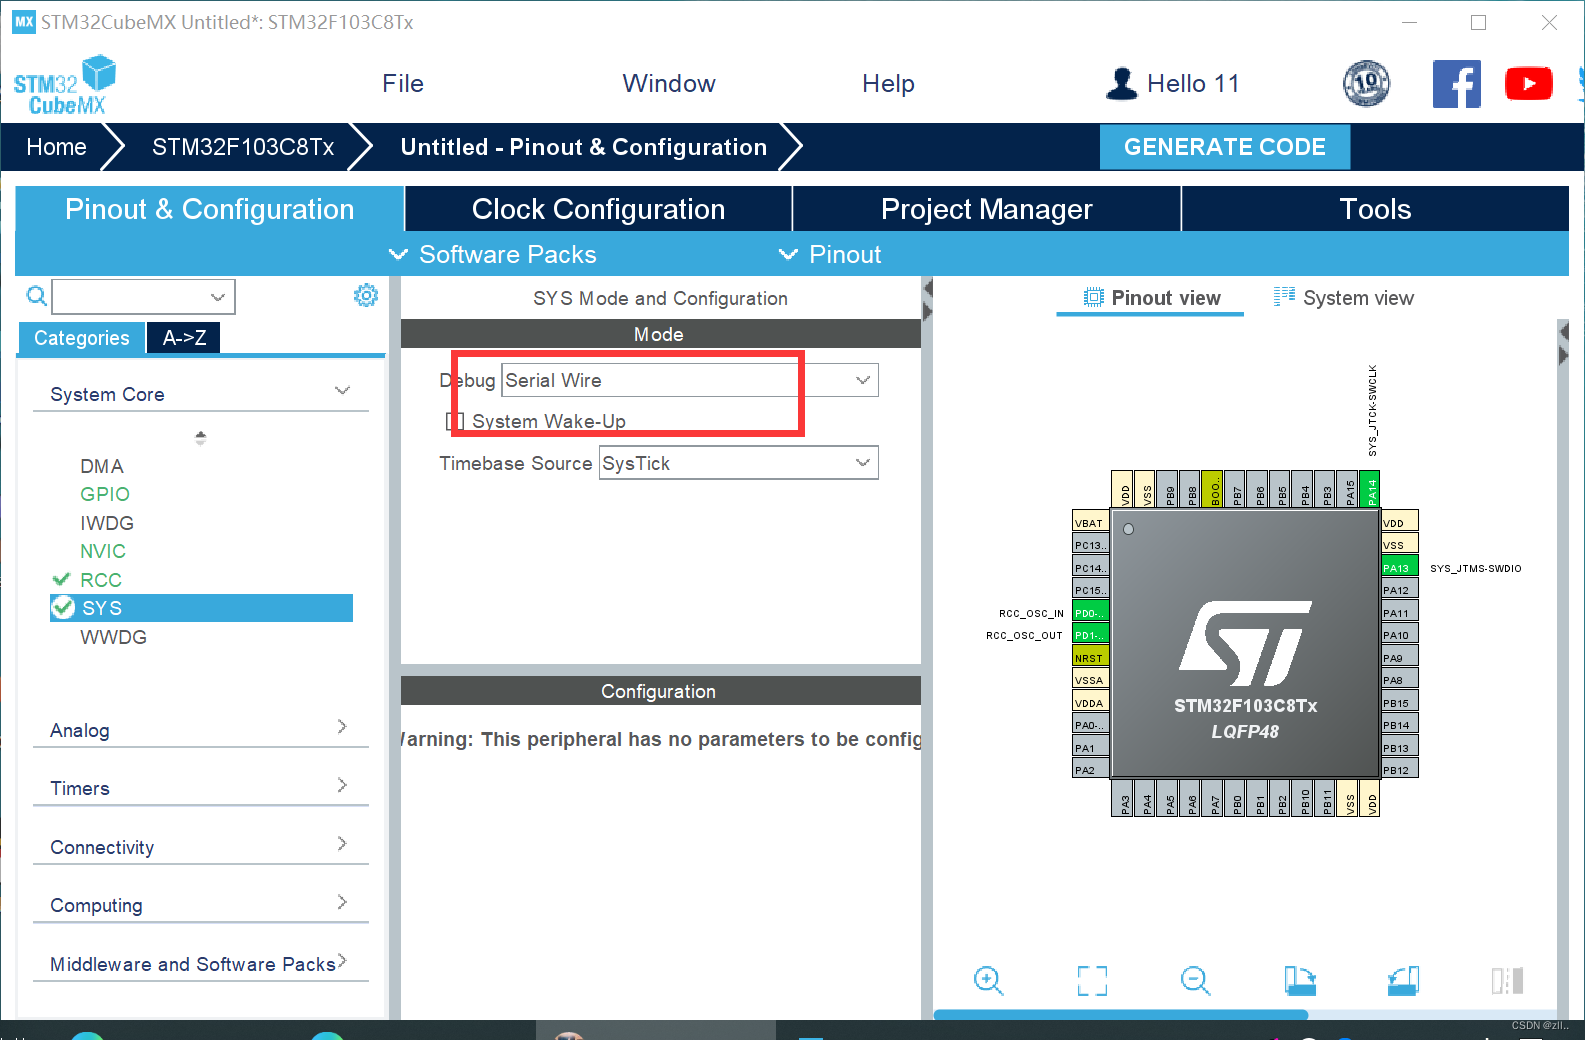
Task: Click Untitled - Pinout & Configuration breadcrumb
Action: pyautogui.click(x=583, y=147)
